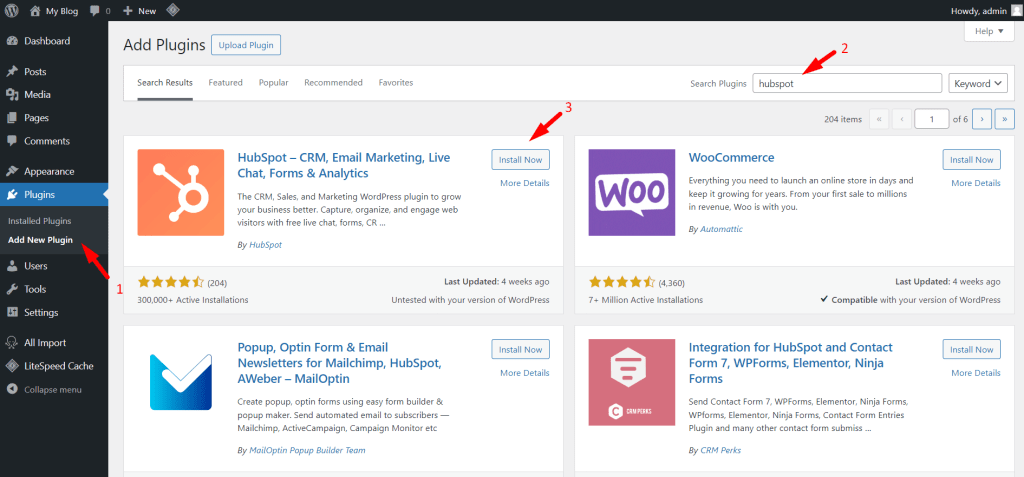Switch to the Recommended tab
The height and width of the screenshot is (477, 1024).
click(333, 83)
